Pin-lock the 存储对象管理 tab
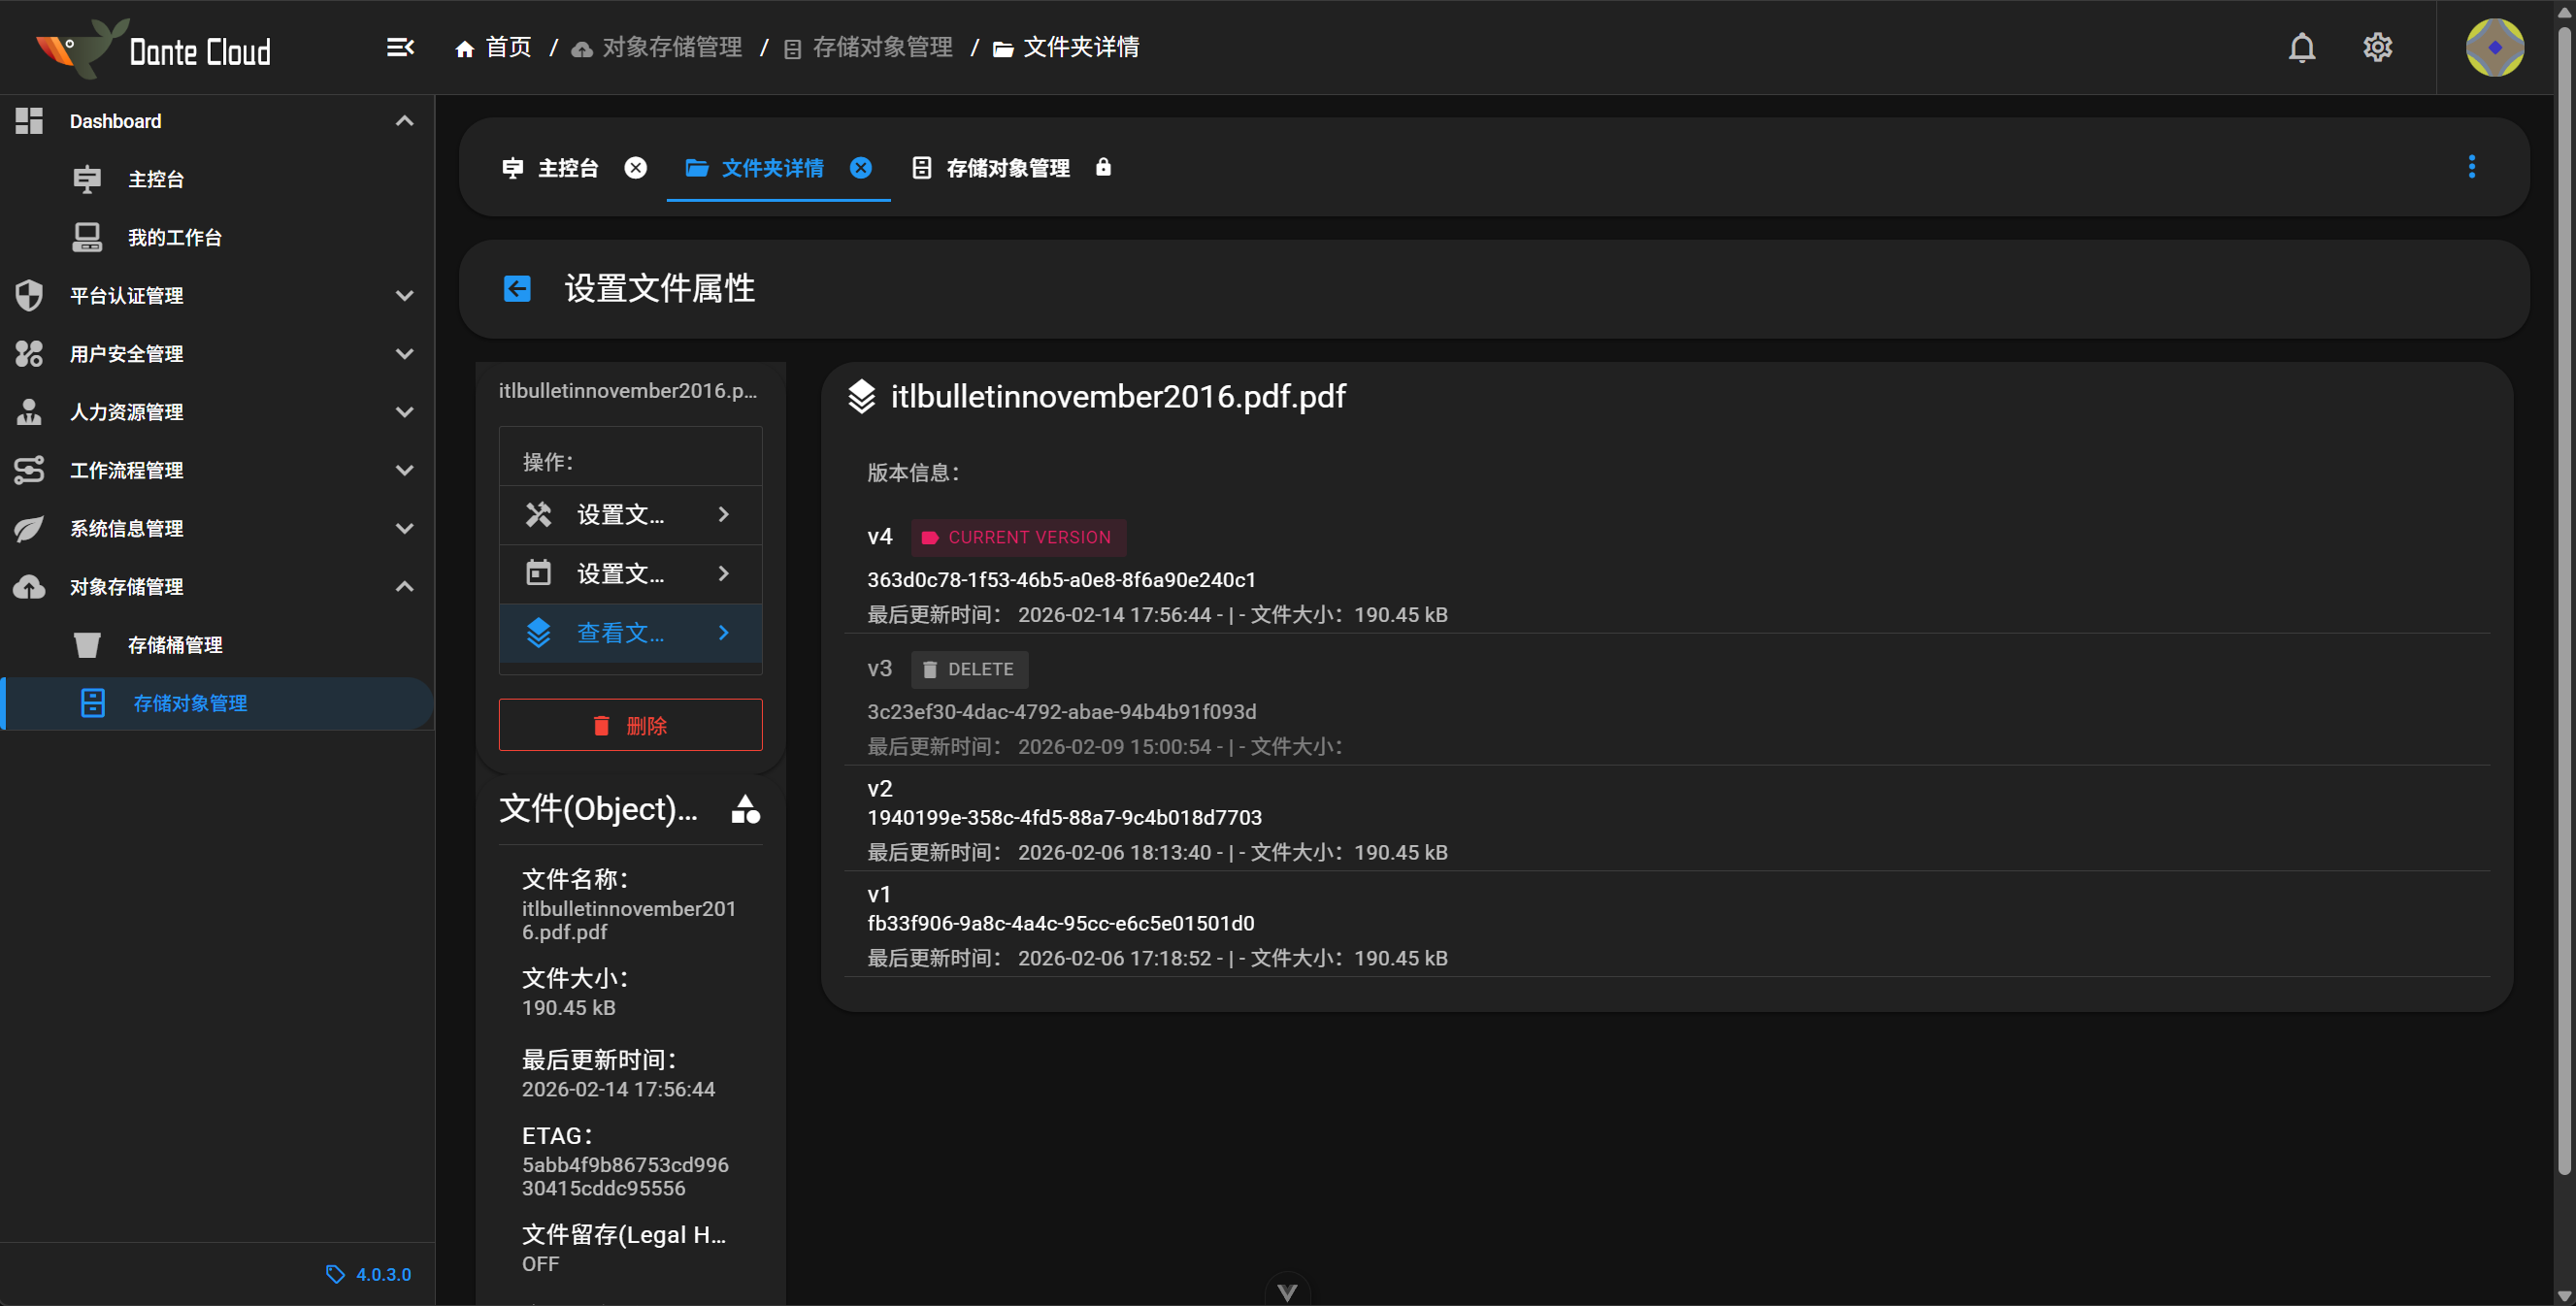 pyautogui.click(x=1103, y=167)
